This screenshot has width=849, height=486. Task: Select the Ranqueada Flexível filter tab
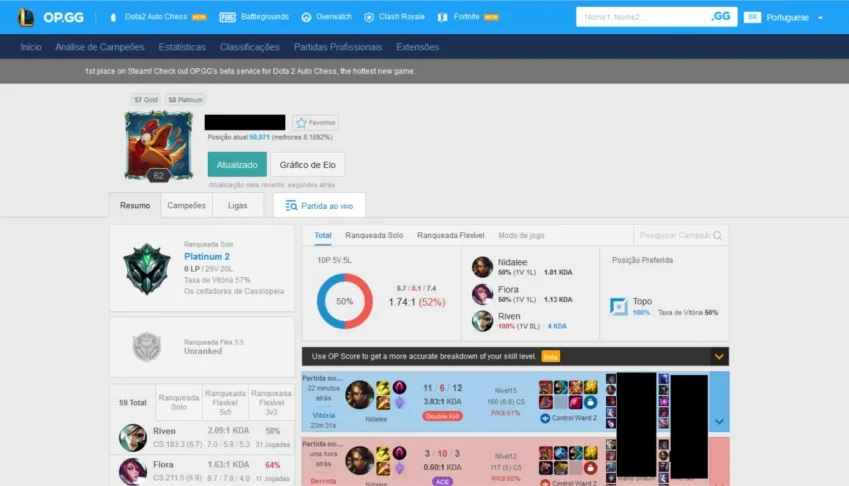450,235
